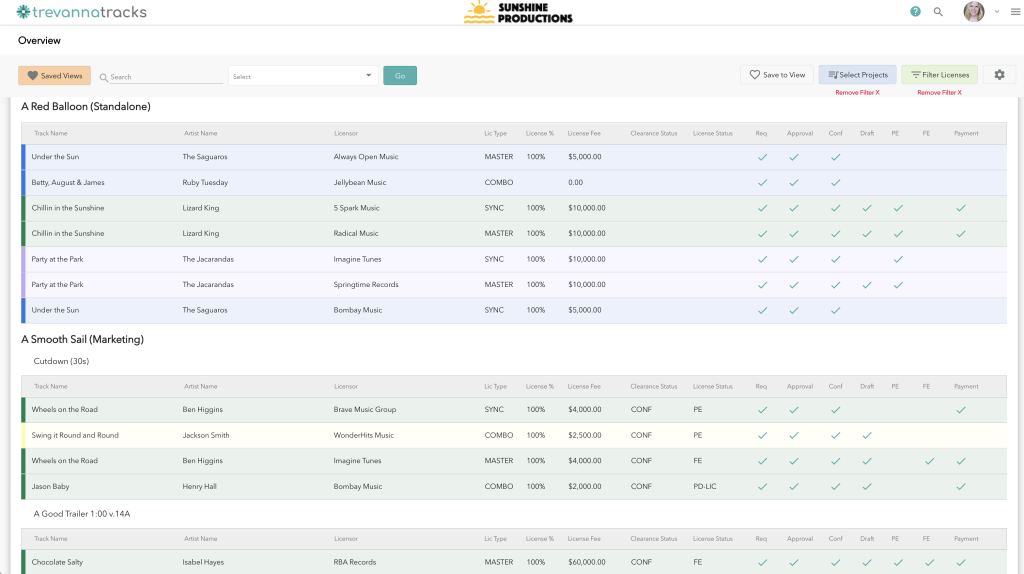The width and height of the screenshot is (1024, 574).
Task: Click Remove Filter X under Select Projects
Action: [857, 92]
